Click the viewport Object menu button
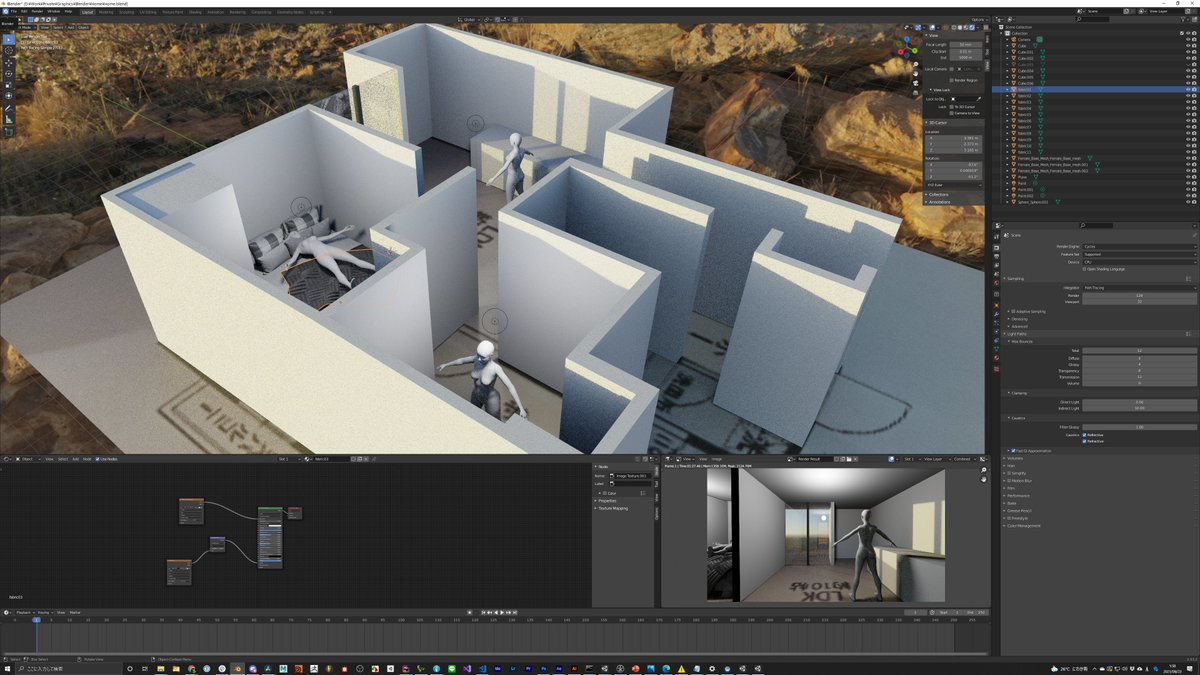 tap(83, 27)
